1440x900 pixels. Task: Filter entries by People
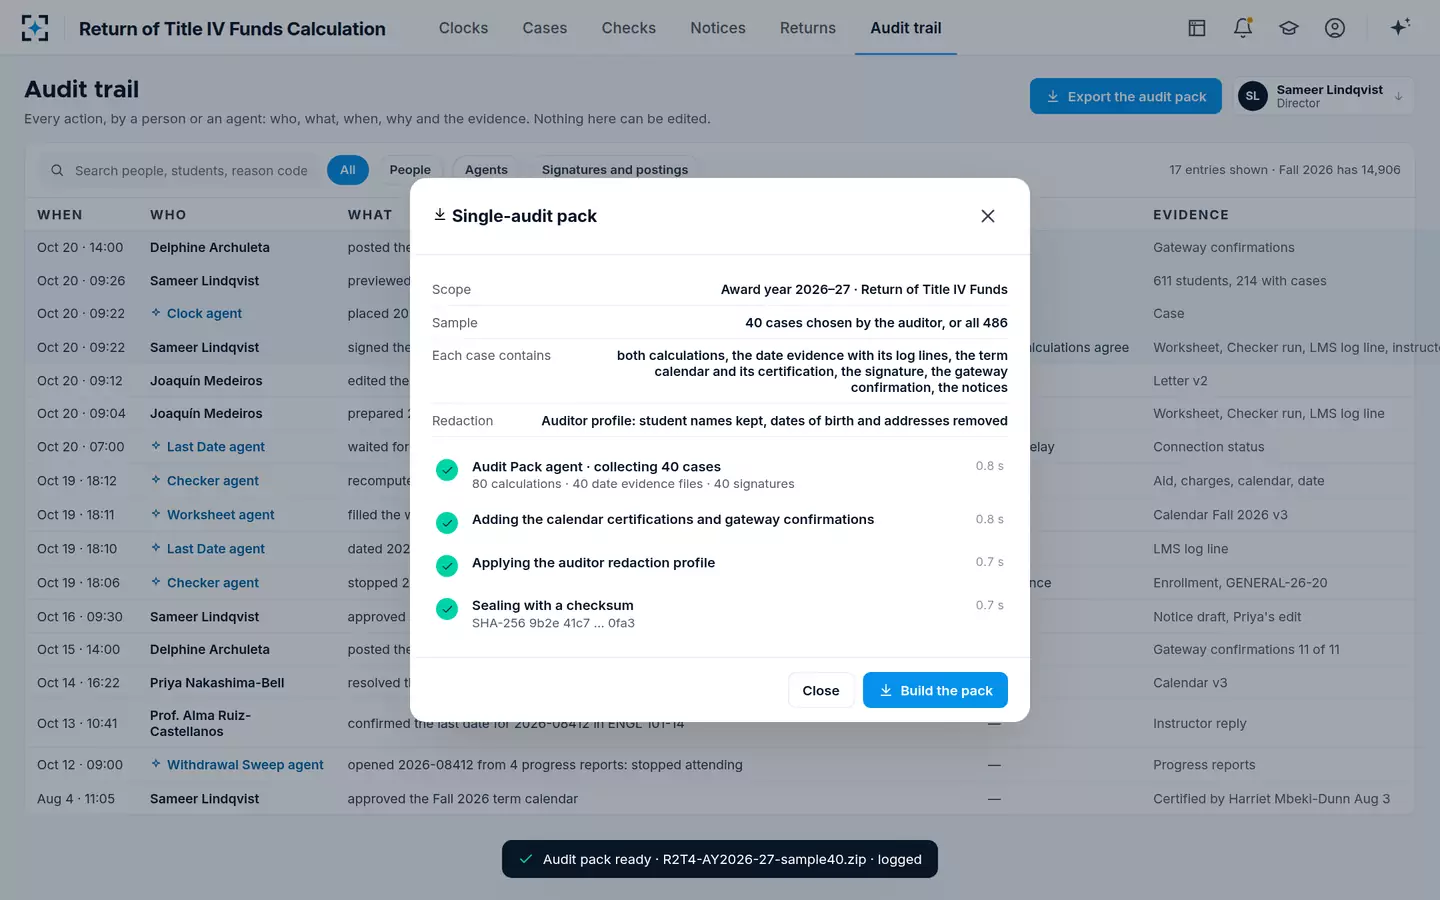(410, 170)
